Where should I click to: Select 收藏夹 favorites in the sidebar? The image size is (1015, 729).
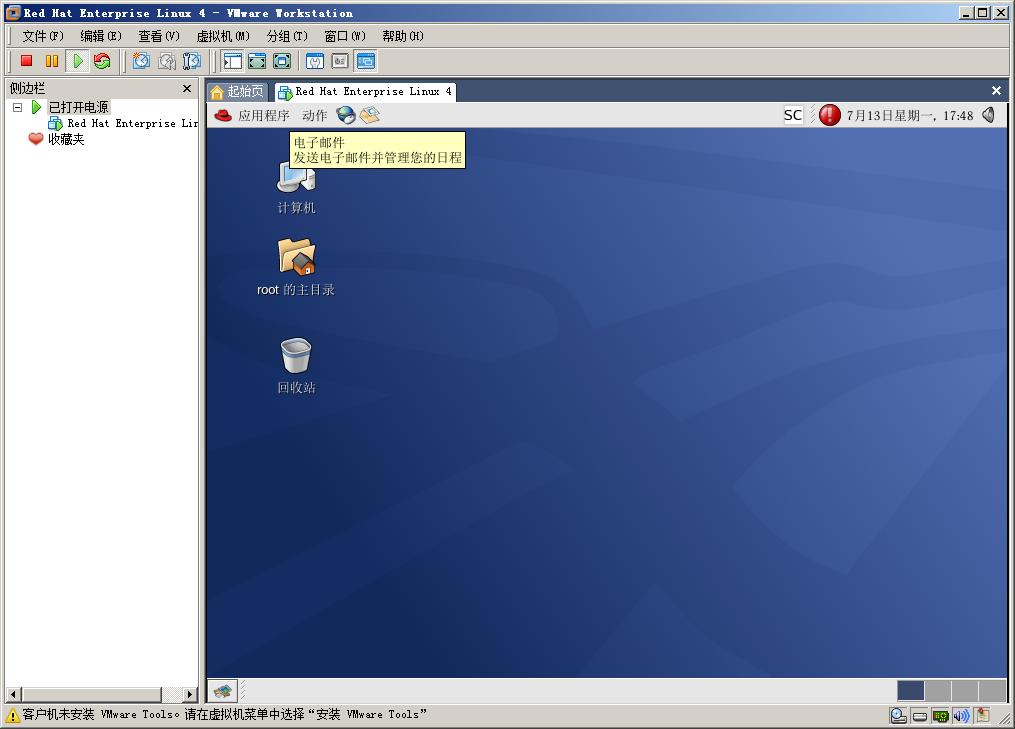pos(66,139)
